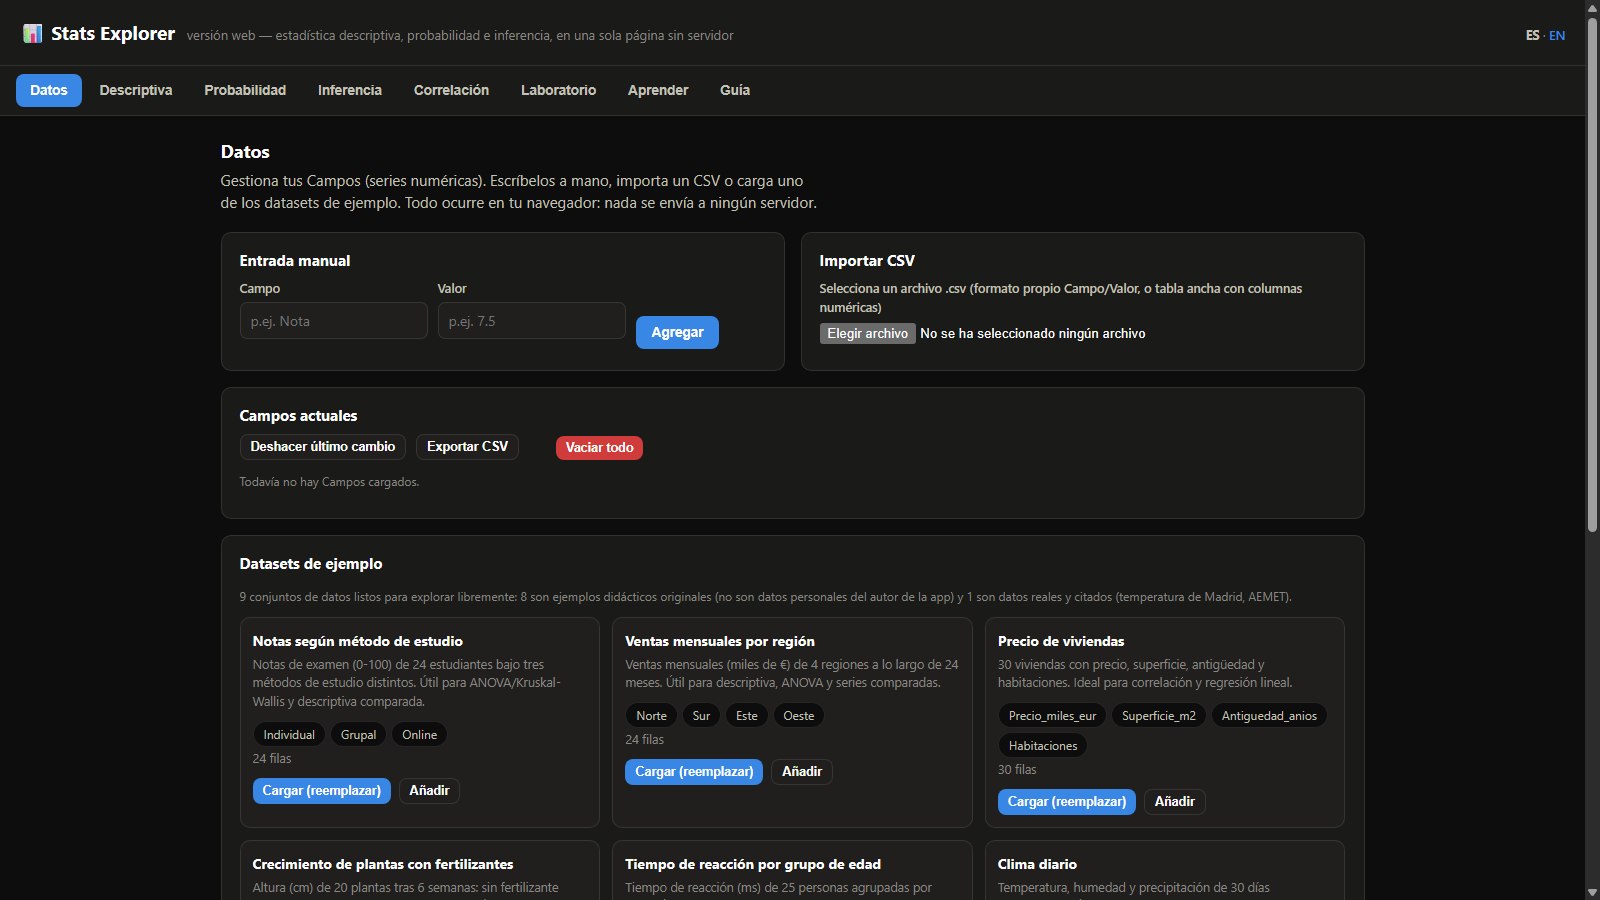Go to the Inferencia tab
This screenshot has width=1600, height=900.
tap(350, 90)
